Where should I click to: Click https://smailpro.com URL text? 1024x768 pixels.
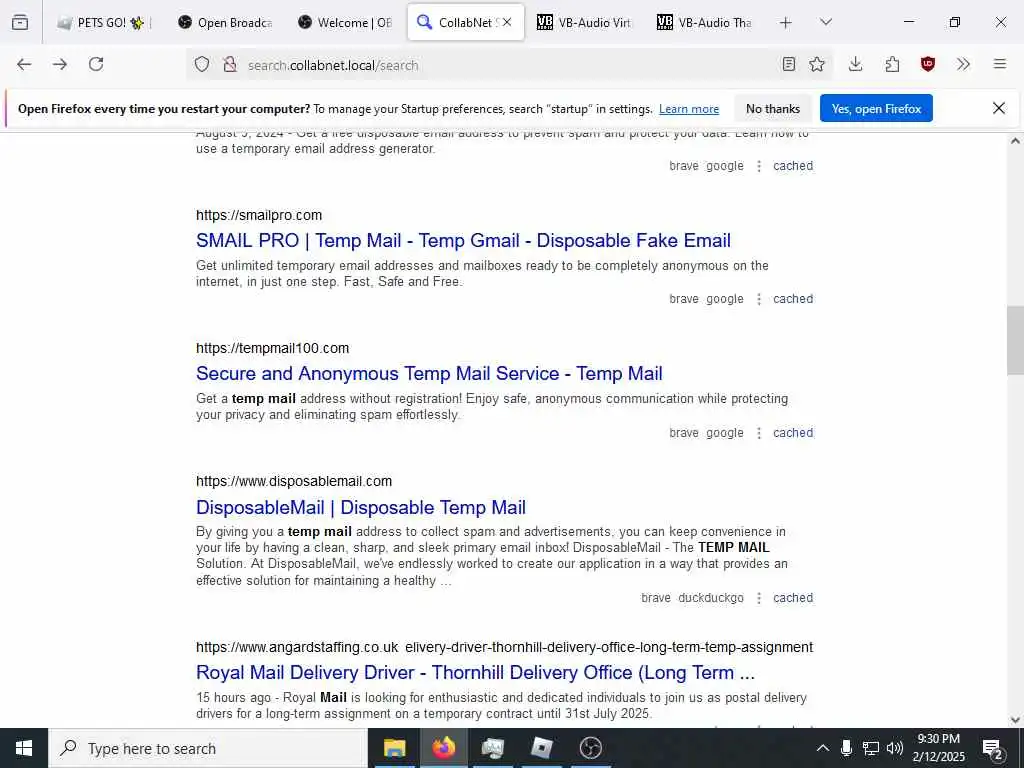point(259,216)
